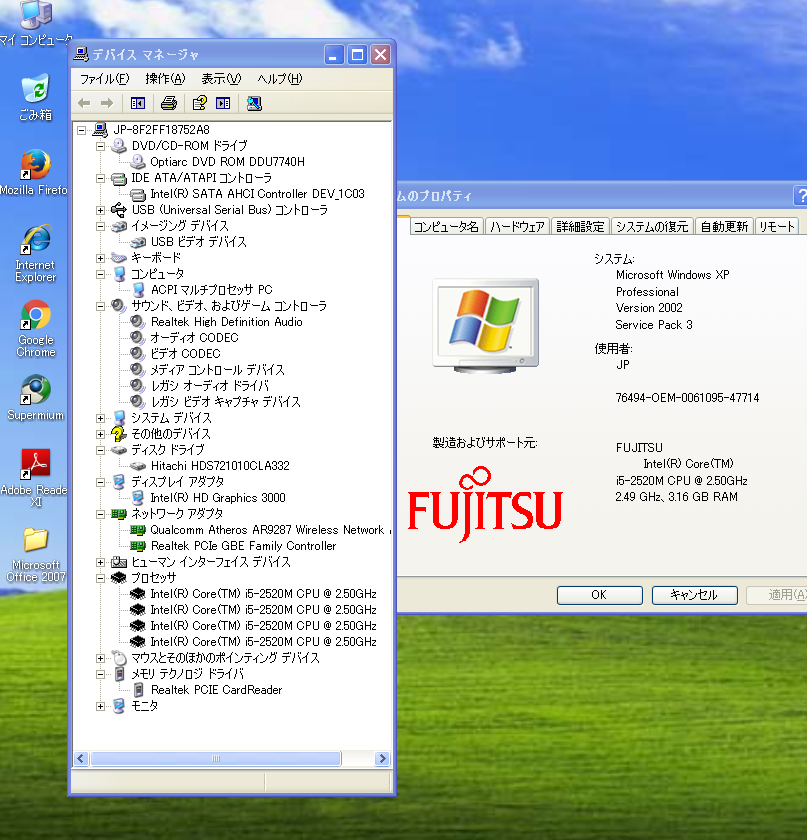Switch to リモート tab

click(x=776, y=227)
